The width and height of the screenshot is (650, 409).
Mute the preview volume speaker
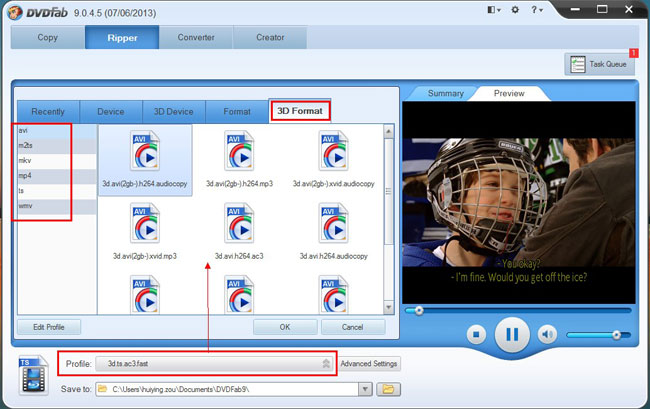[x=547, y=334]
